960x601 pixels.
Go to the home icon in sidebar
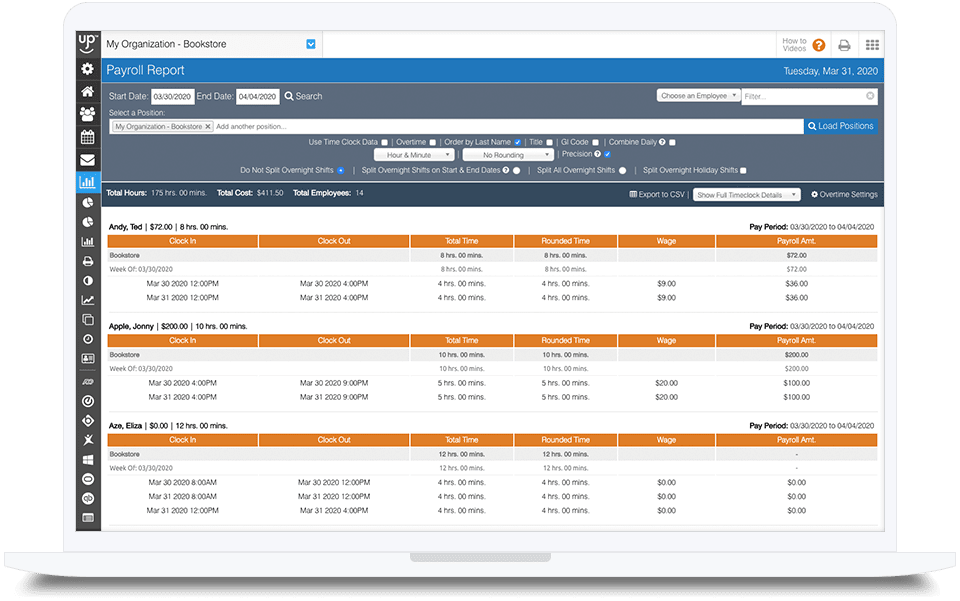88,91
